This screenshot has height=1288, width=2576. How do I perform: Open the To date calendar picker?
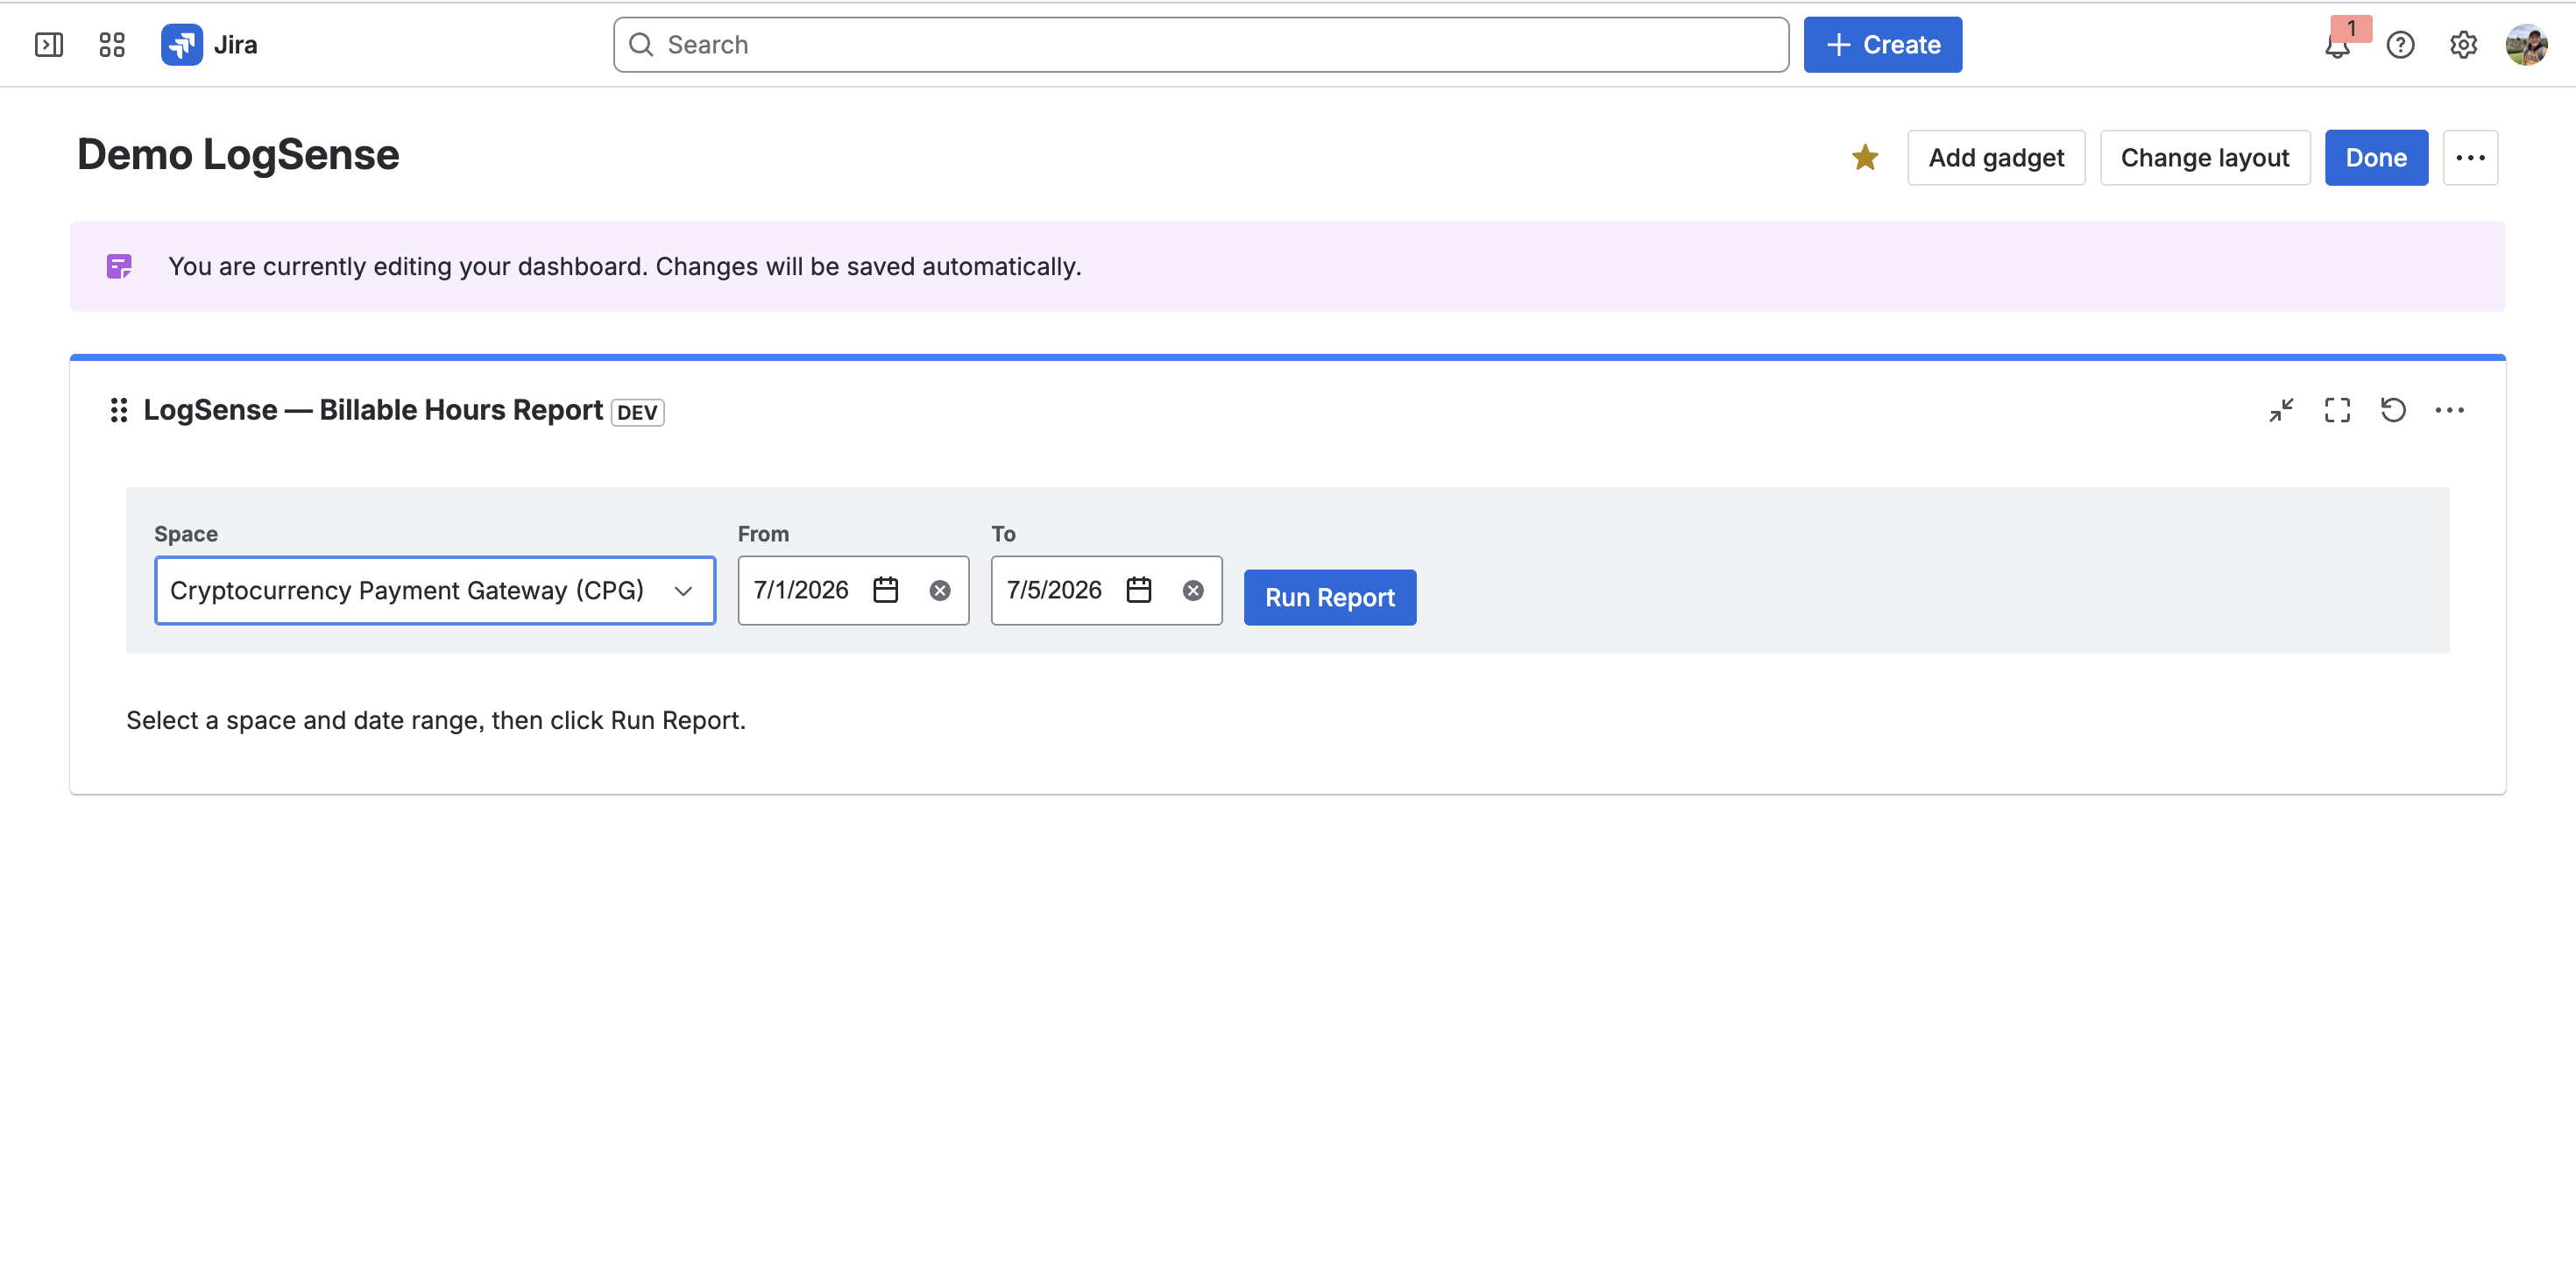[1139, 590]
